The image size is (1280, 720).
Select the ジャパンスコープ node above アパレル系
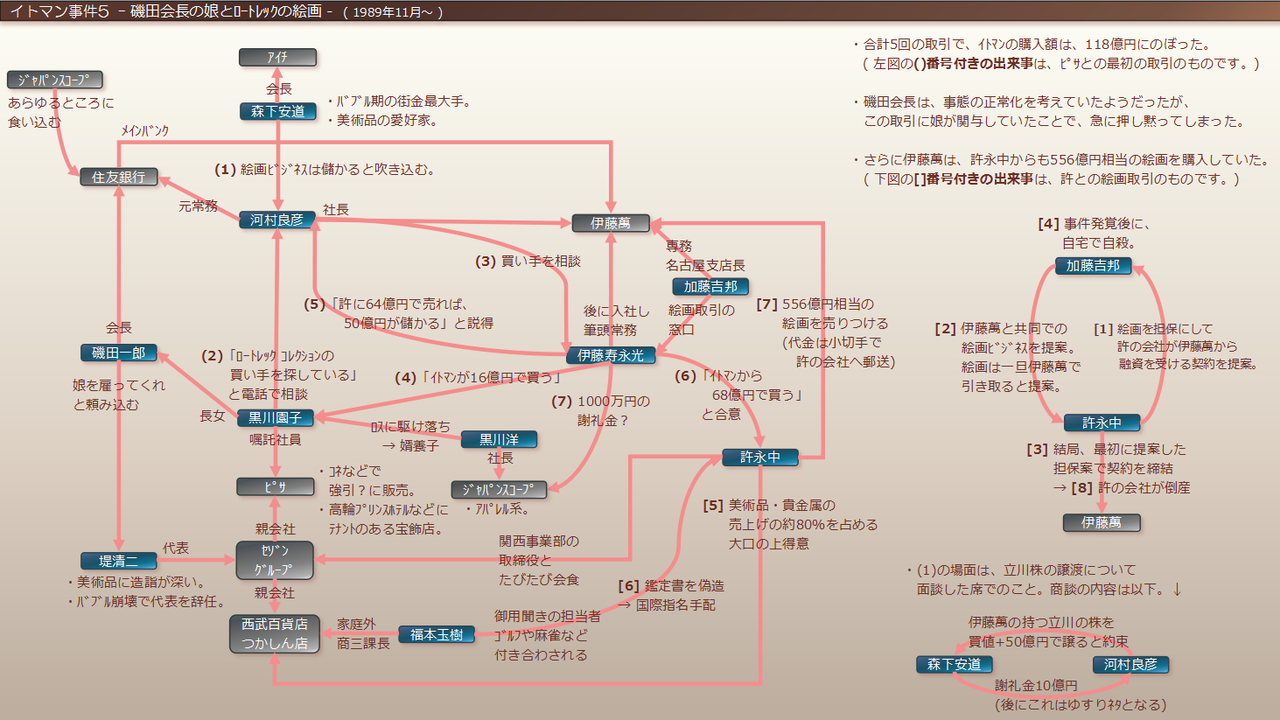coord(499,489)
